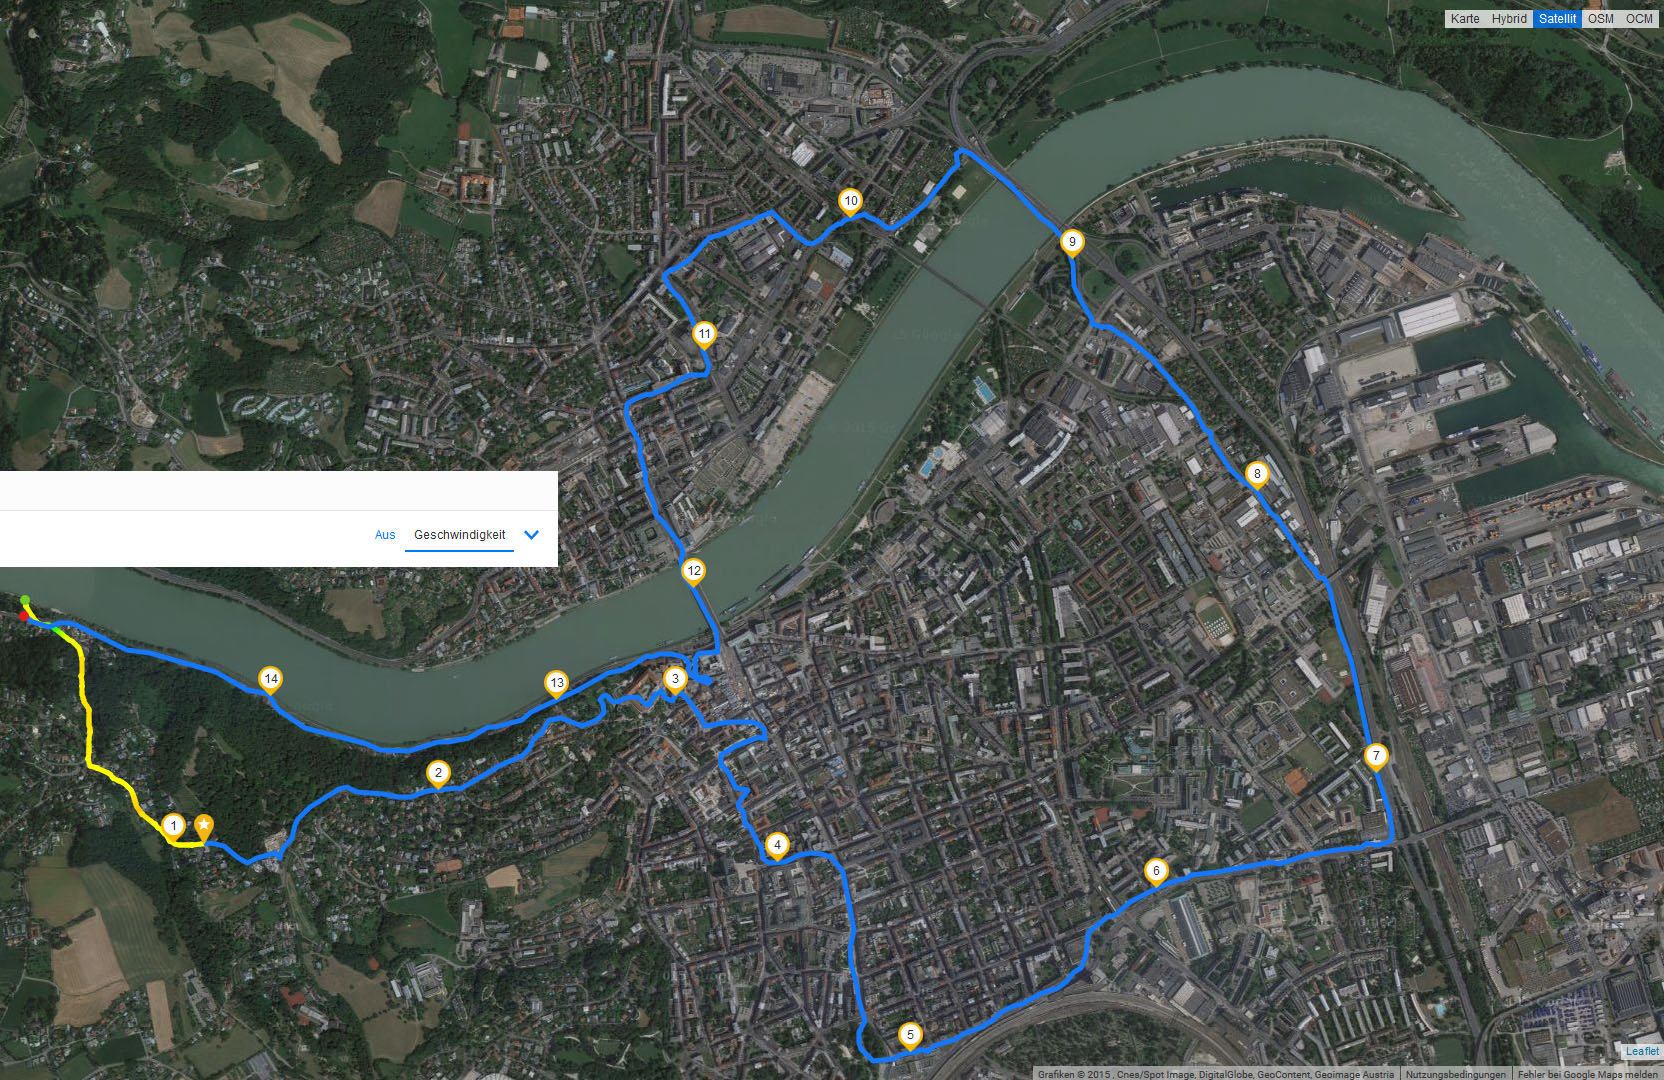This screenshot has width=1664, height=1080.
Task: Open the Geschwindigkeit coloring selector
Action: click(x=460, y=535)
